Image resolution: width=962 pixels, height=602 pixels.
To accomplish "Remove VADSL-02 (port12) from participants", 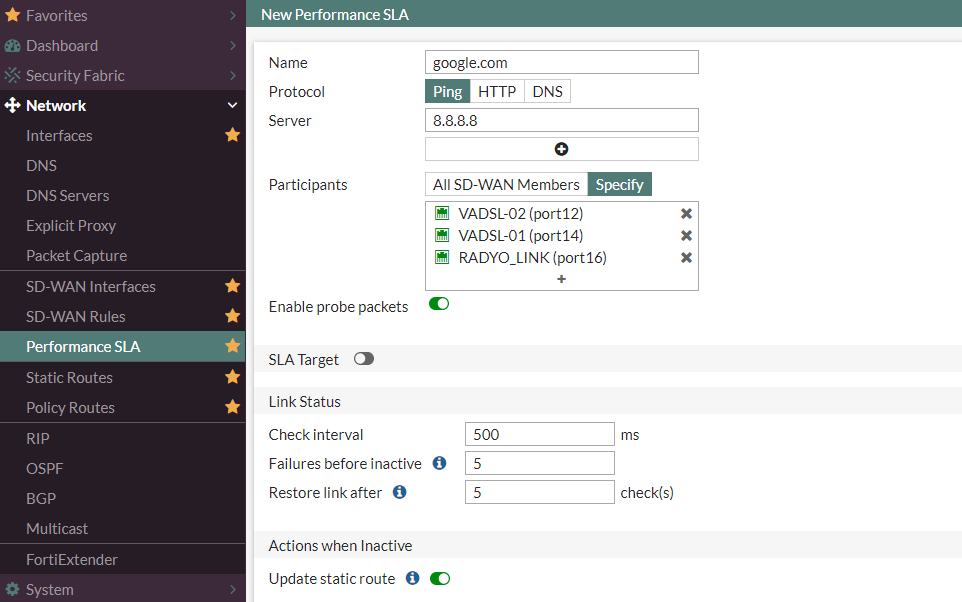I will tap(686, 214).
